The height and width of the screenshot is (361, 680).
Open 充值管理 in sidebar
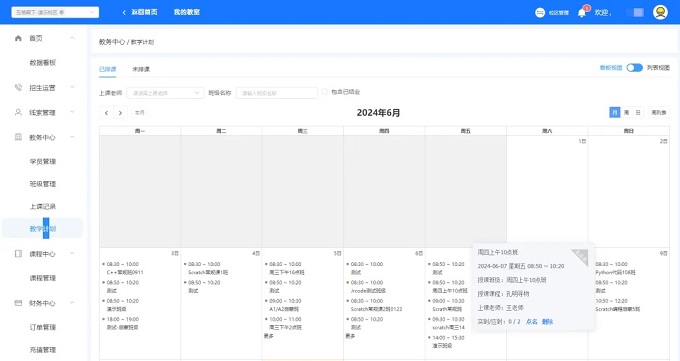(42, 350)
